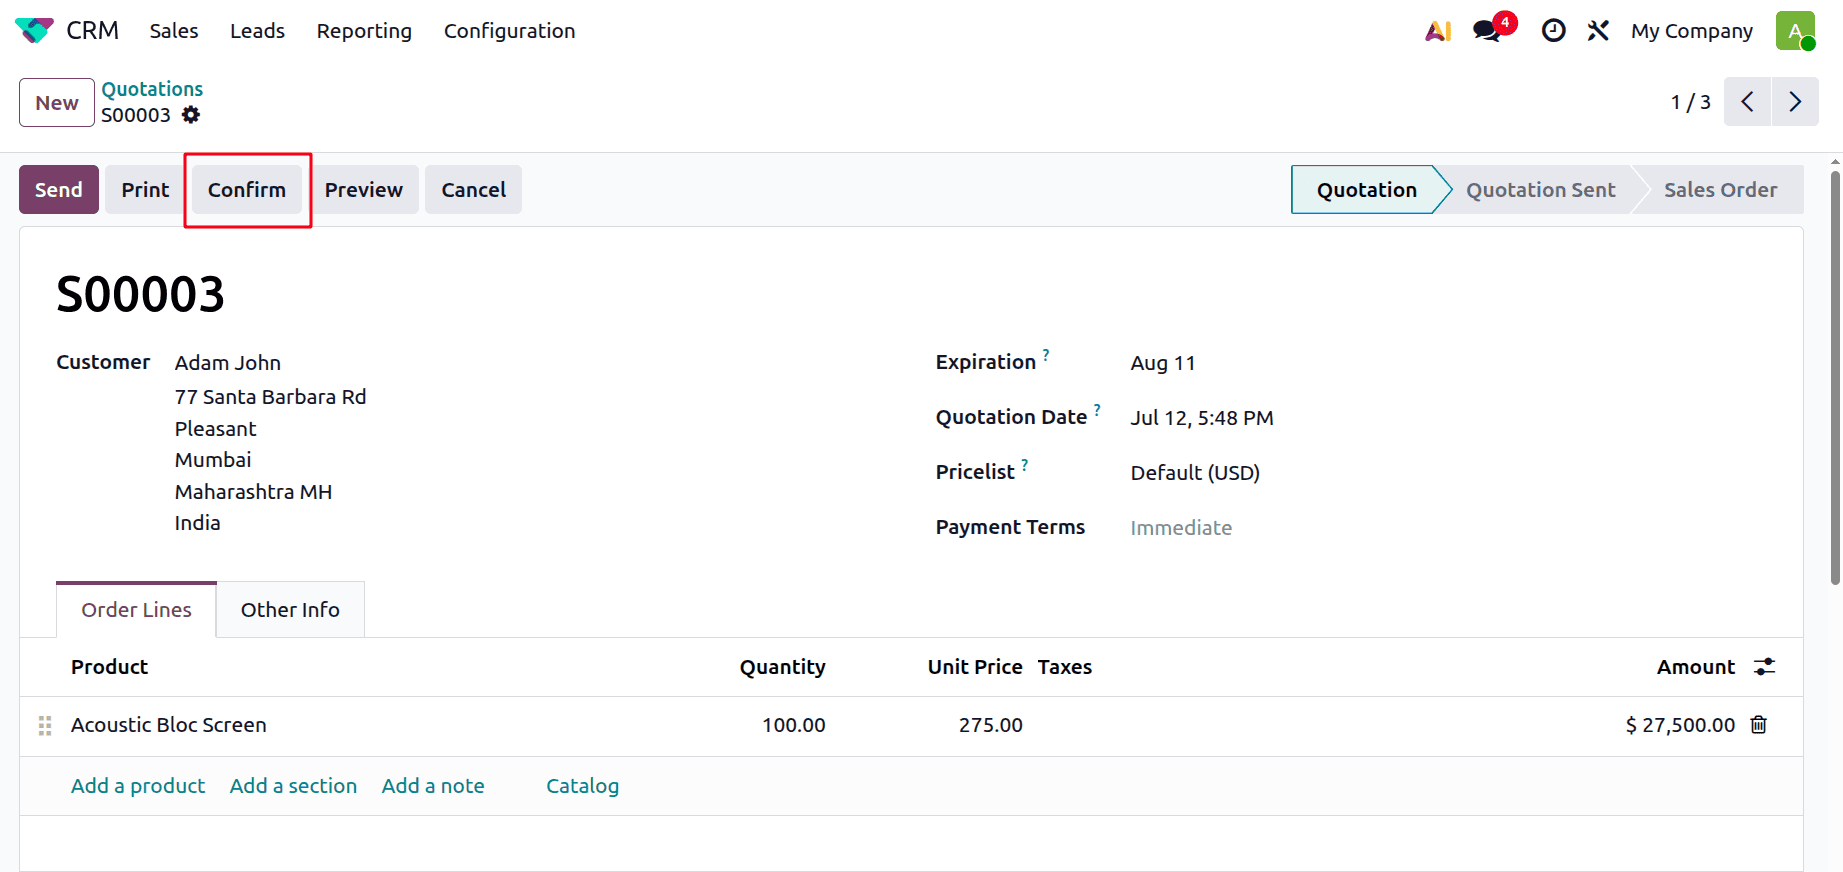Click the vertical scrollbar thumb

1835,378
